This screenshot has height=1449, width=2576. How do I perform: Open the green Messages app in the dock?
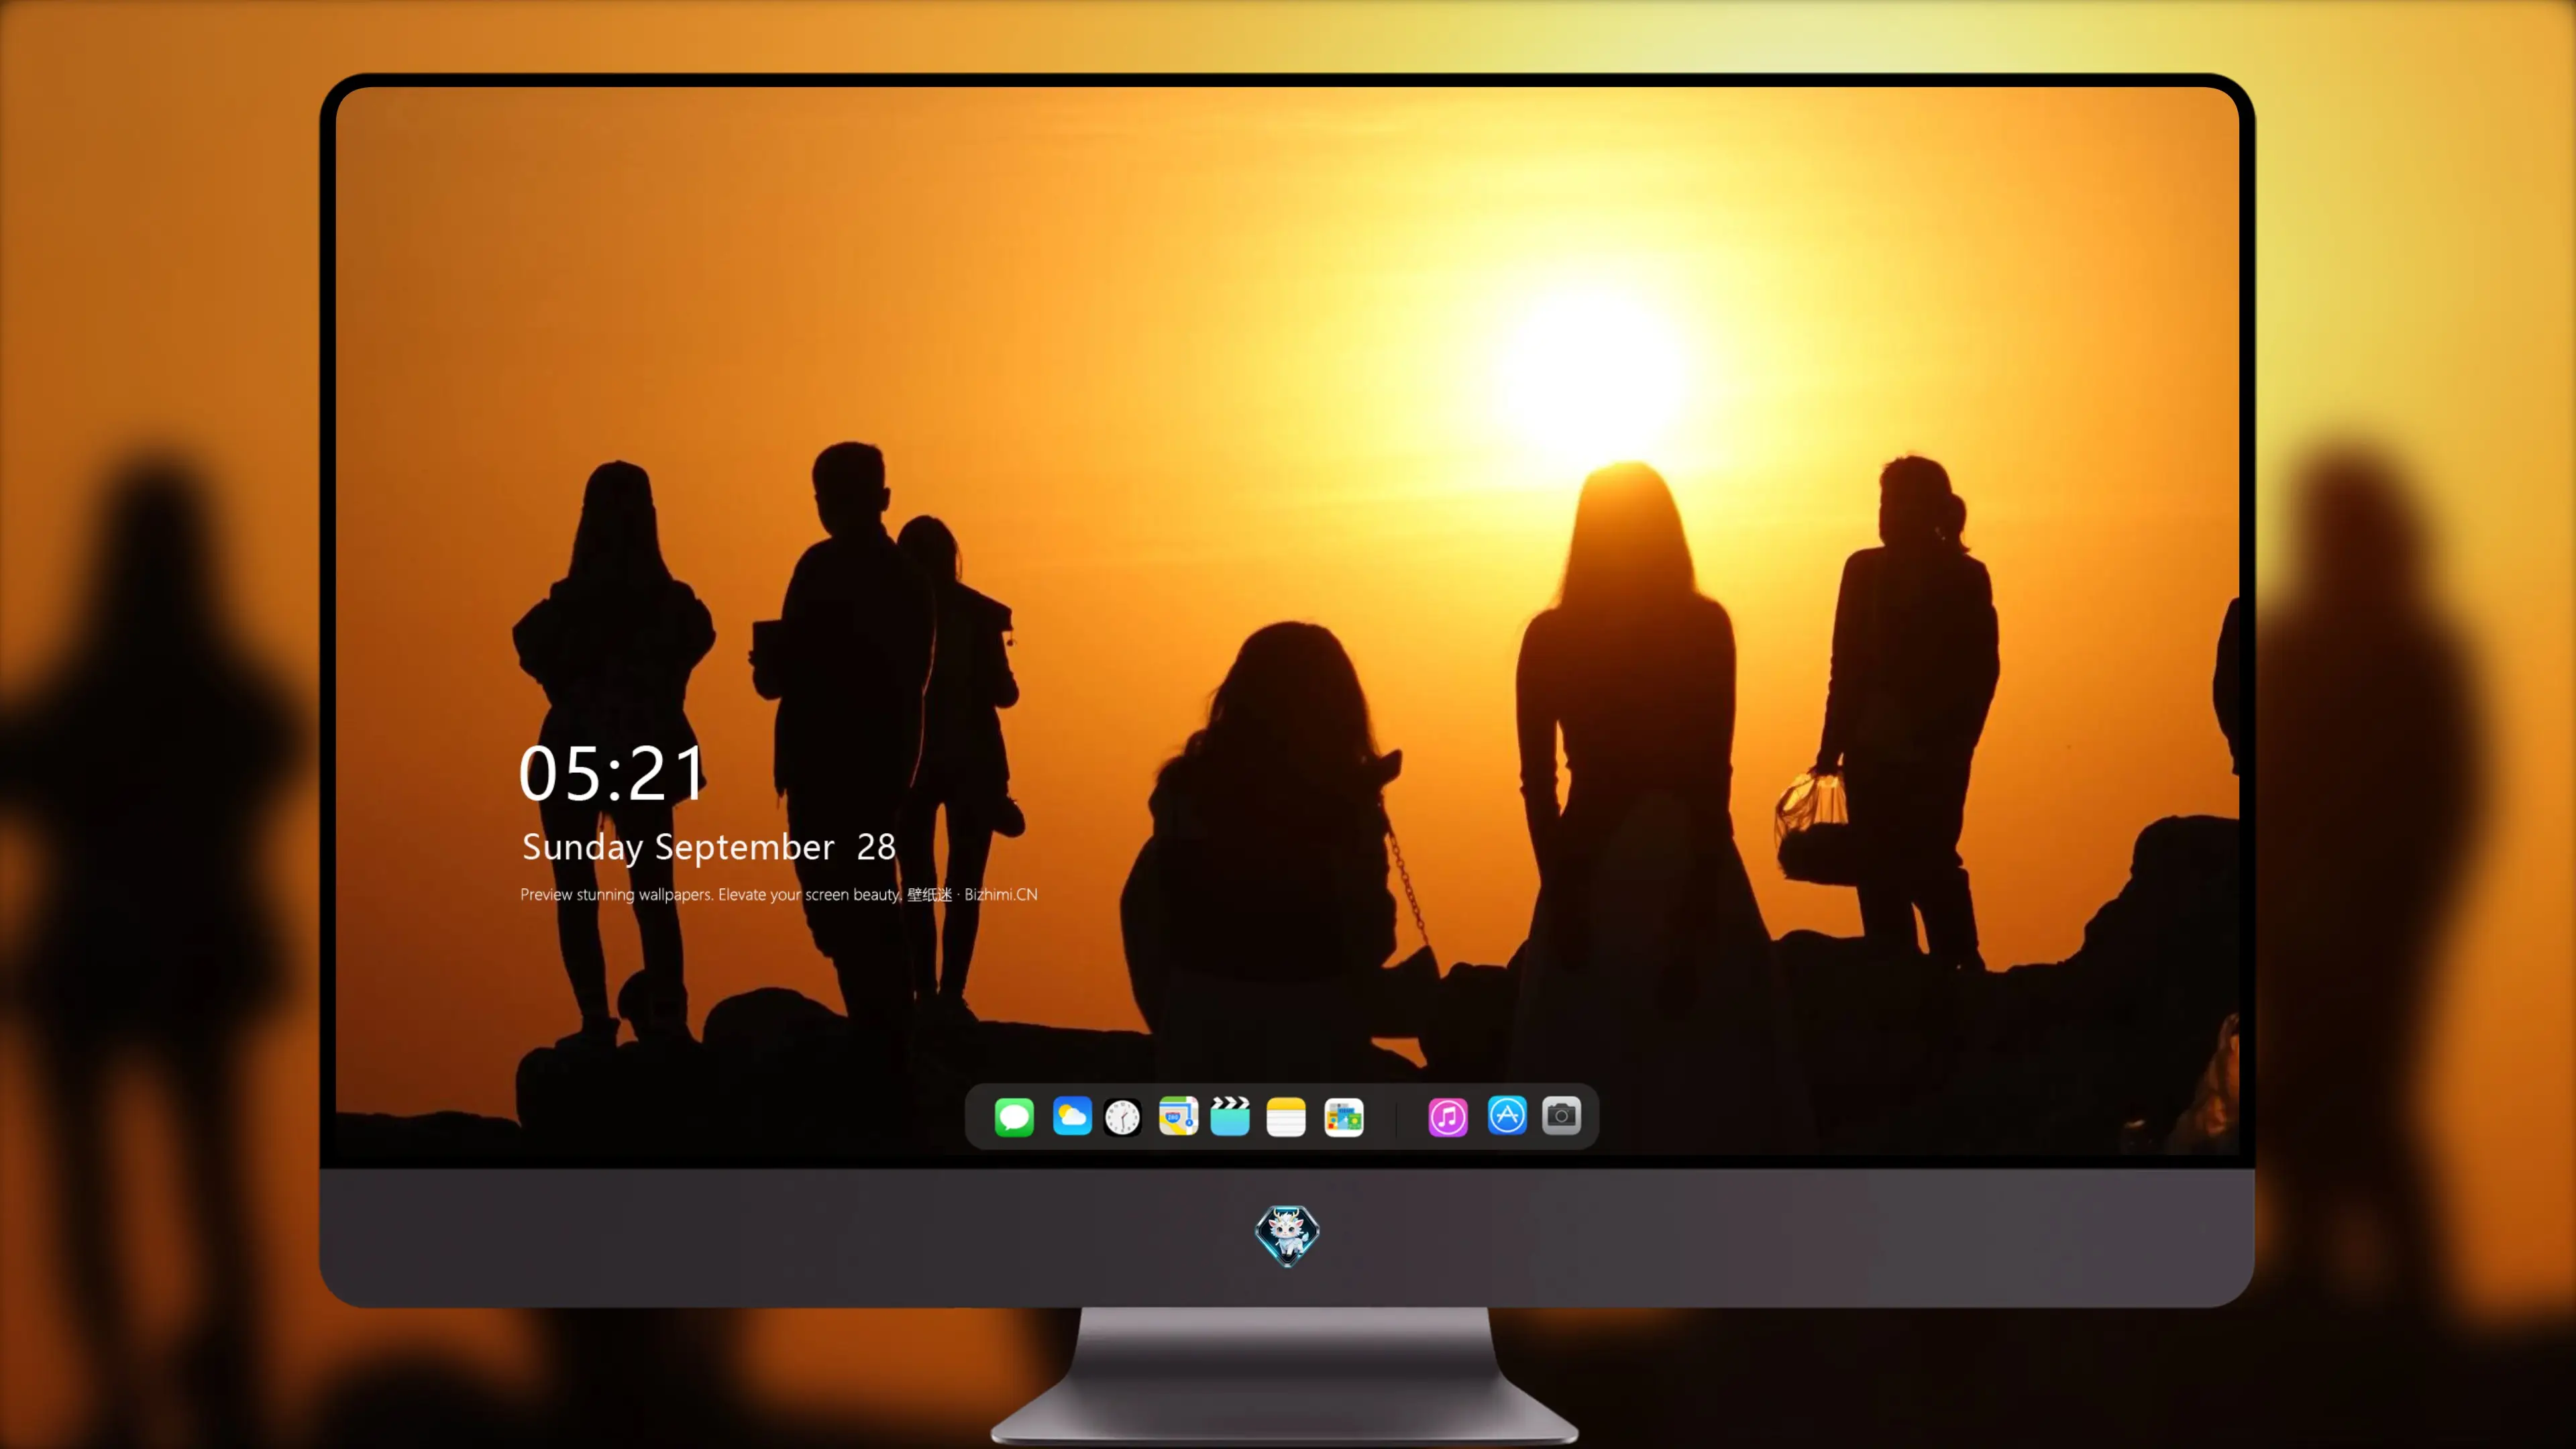[1014, 1116]
